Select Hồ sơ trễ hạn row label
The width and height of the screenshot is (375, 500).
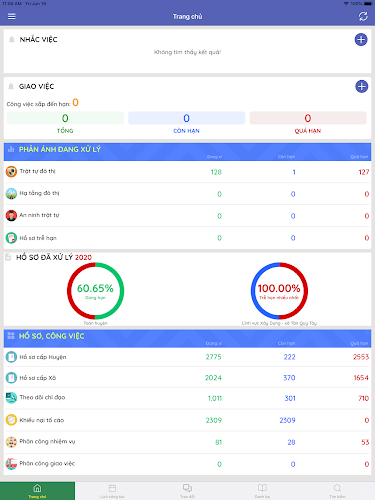pos(38,238)
